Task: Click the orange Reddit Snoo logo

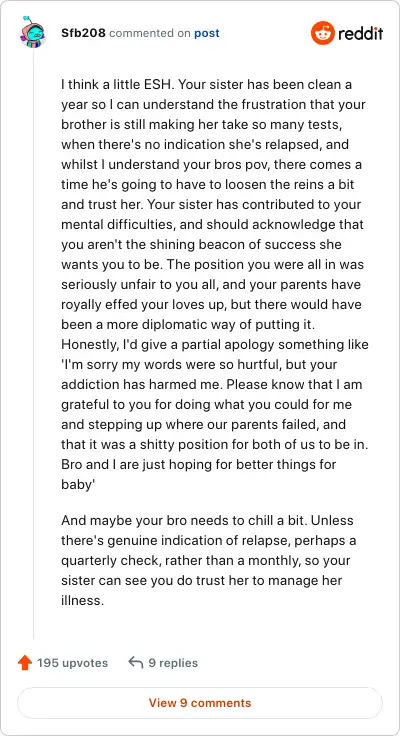Action: tap(323, 33)
